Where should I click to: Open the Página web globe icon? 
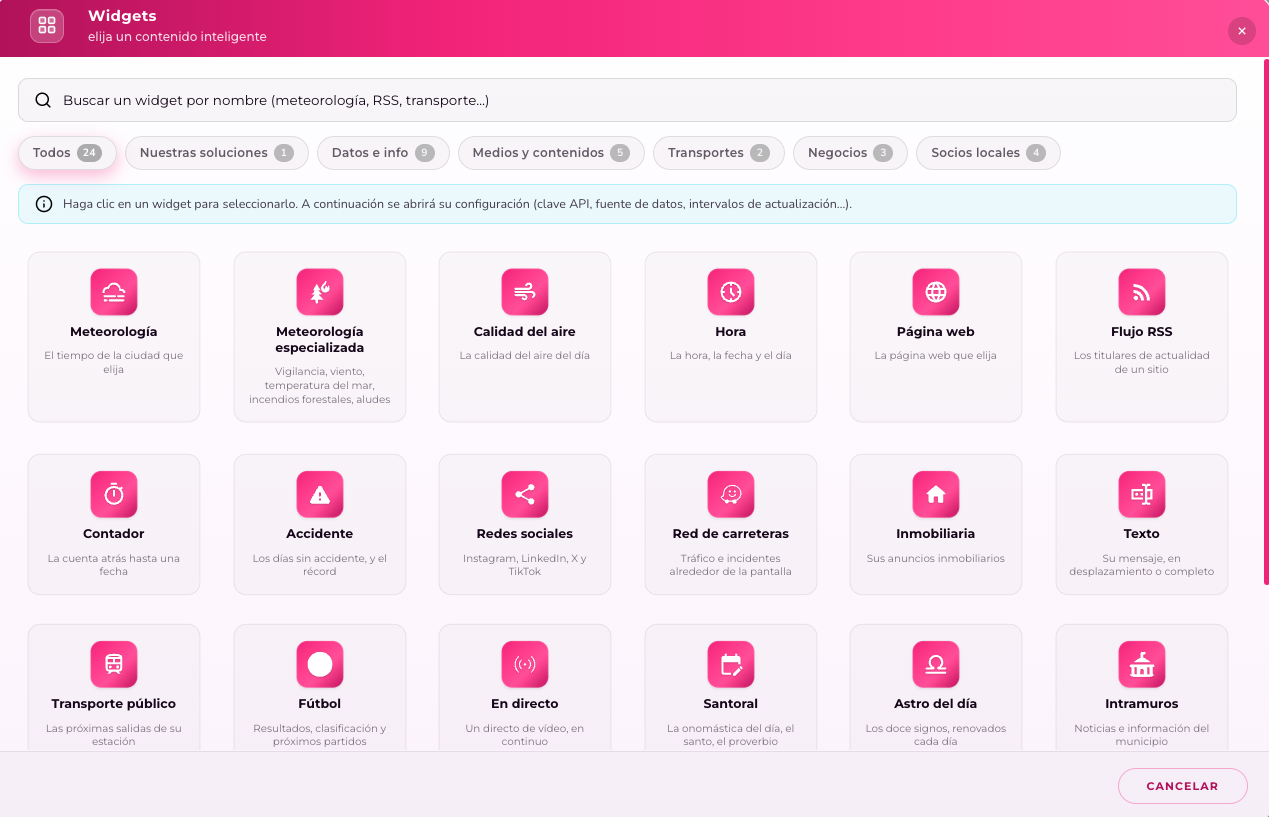pos(936,292)
